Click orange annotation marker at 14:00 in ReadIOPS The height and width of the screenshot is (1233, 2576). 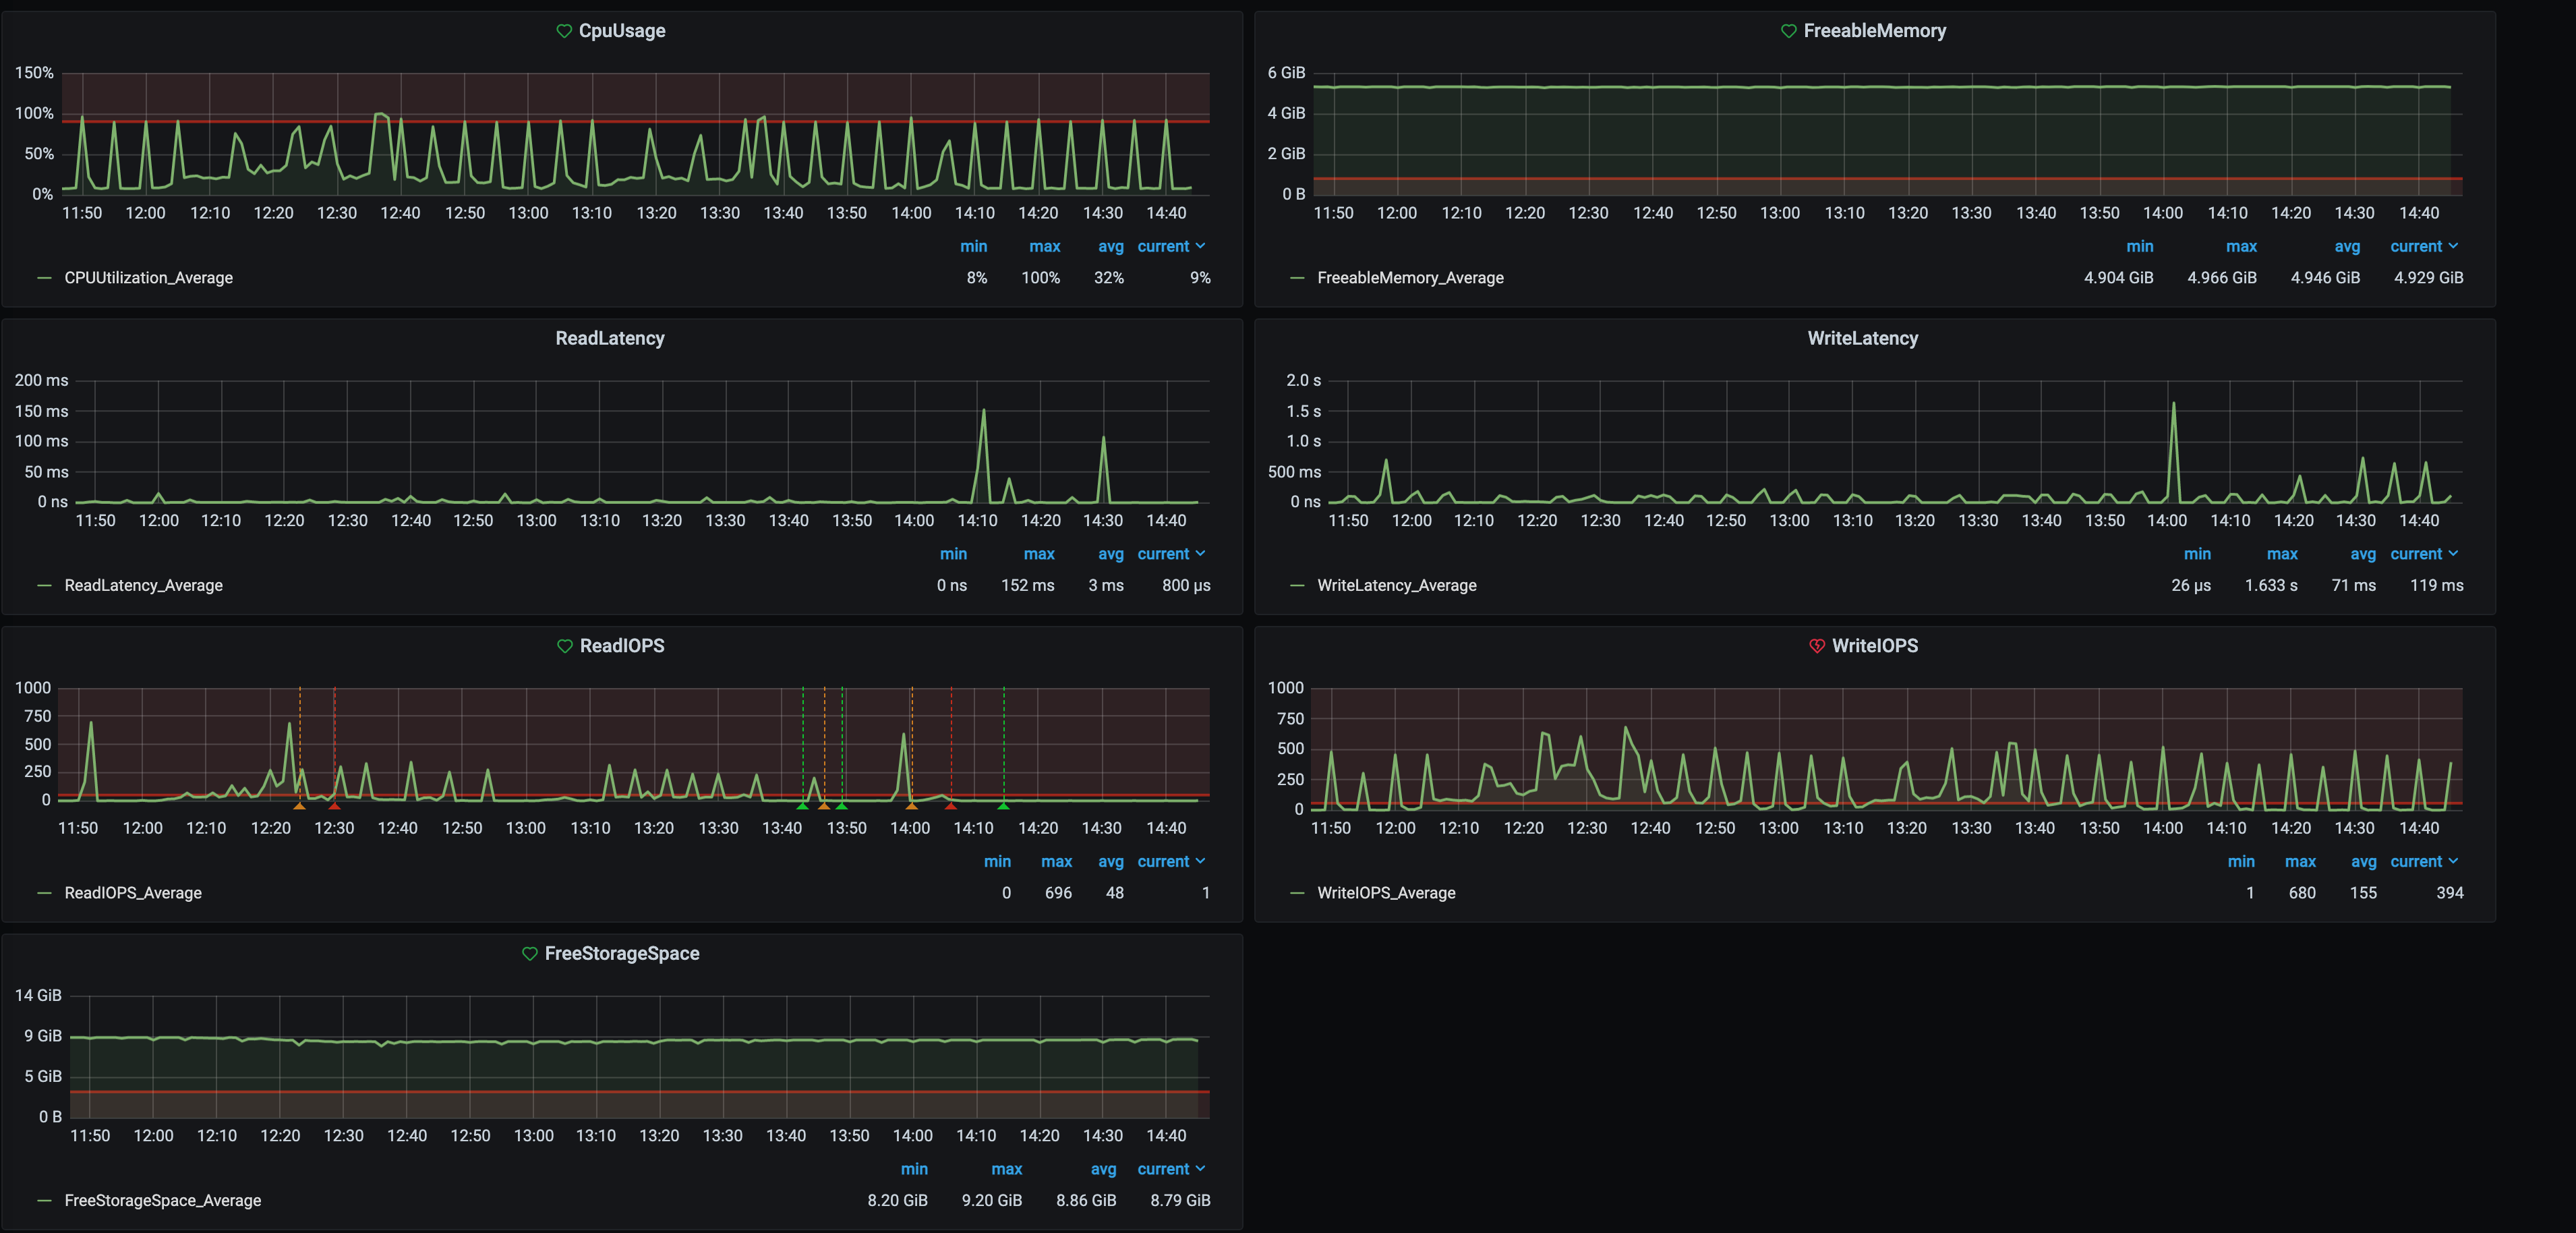pos(911,806)
